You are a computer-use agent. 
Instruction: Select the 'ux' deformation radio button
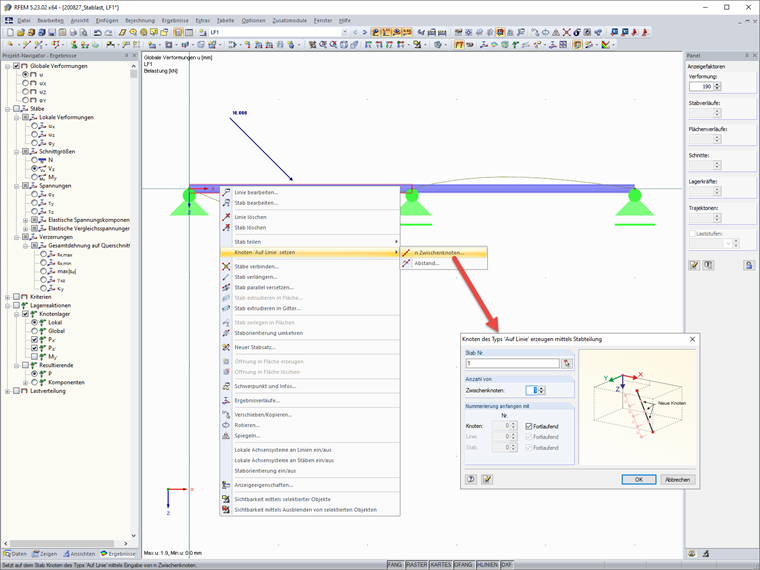coord(26,83)
